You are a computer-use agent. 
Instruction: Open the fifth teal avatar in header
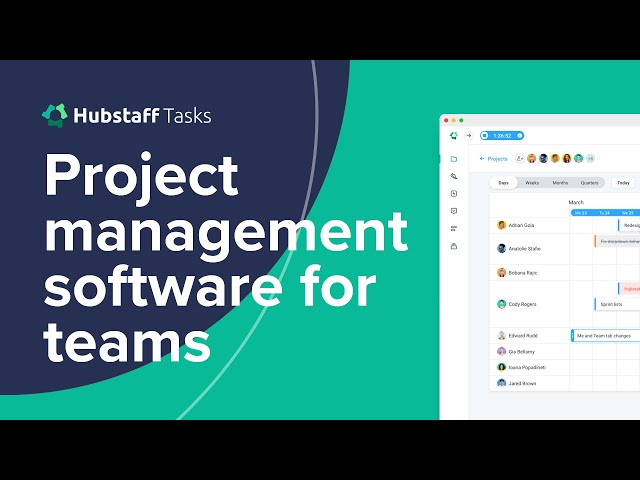(579, 158)
